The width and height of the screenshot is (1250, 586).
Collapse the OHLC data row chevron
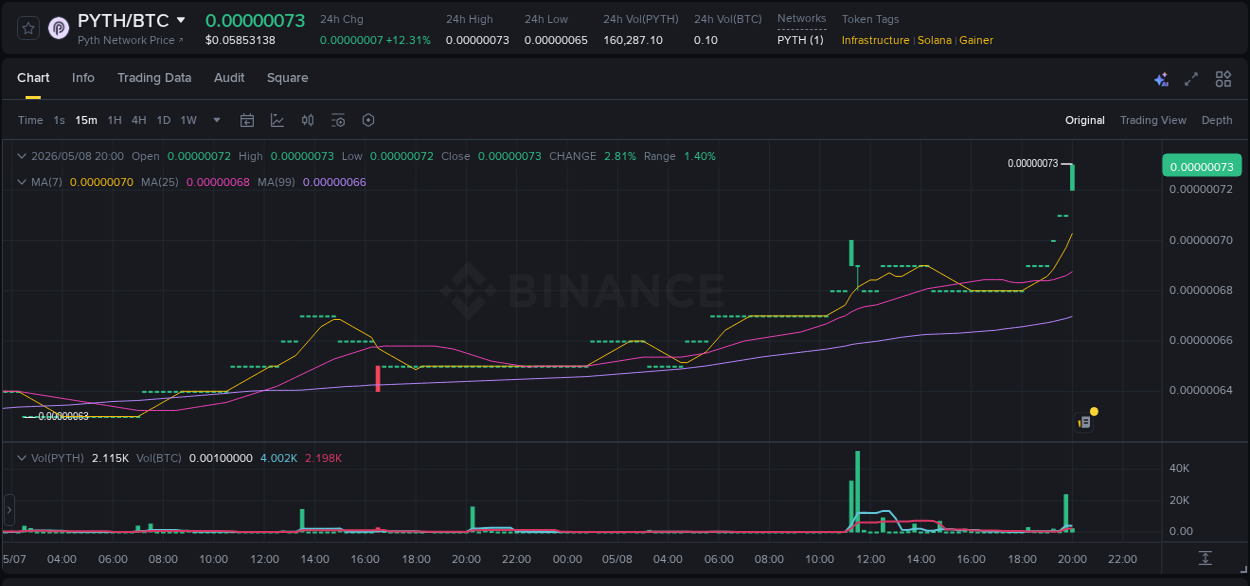[x=21, y=156]
